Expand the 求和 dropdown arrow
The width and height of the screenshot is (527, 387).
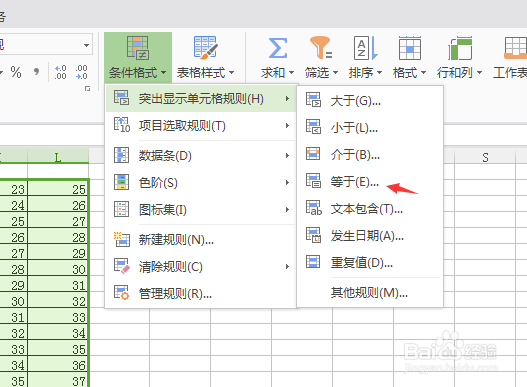pos(291,72)
